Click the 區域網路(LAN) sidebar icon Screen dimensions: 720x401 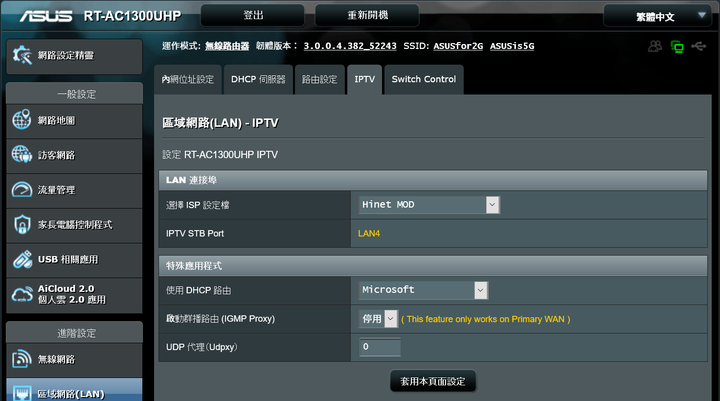pyautogui.click(x=22, y=393)
